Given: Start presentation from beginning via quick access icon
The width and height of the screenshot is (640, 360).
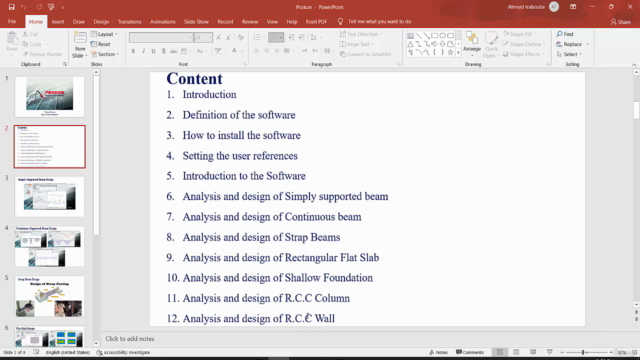Looking at the screenshot, I should pyautogui.click(x=51, y=7).
